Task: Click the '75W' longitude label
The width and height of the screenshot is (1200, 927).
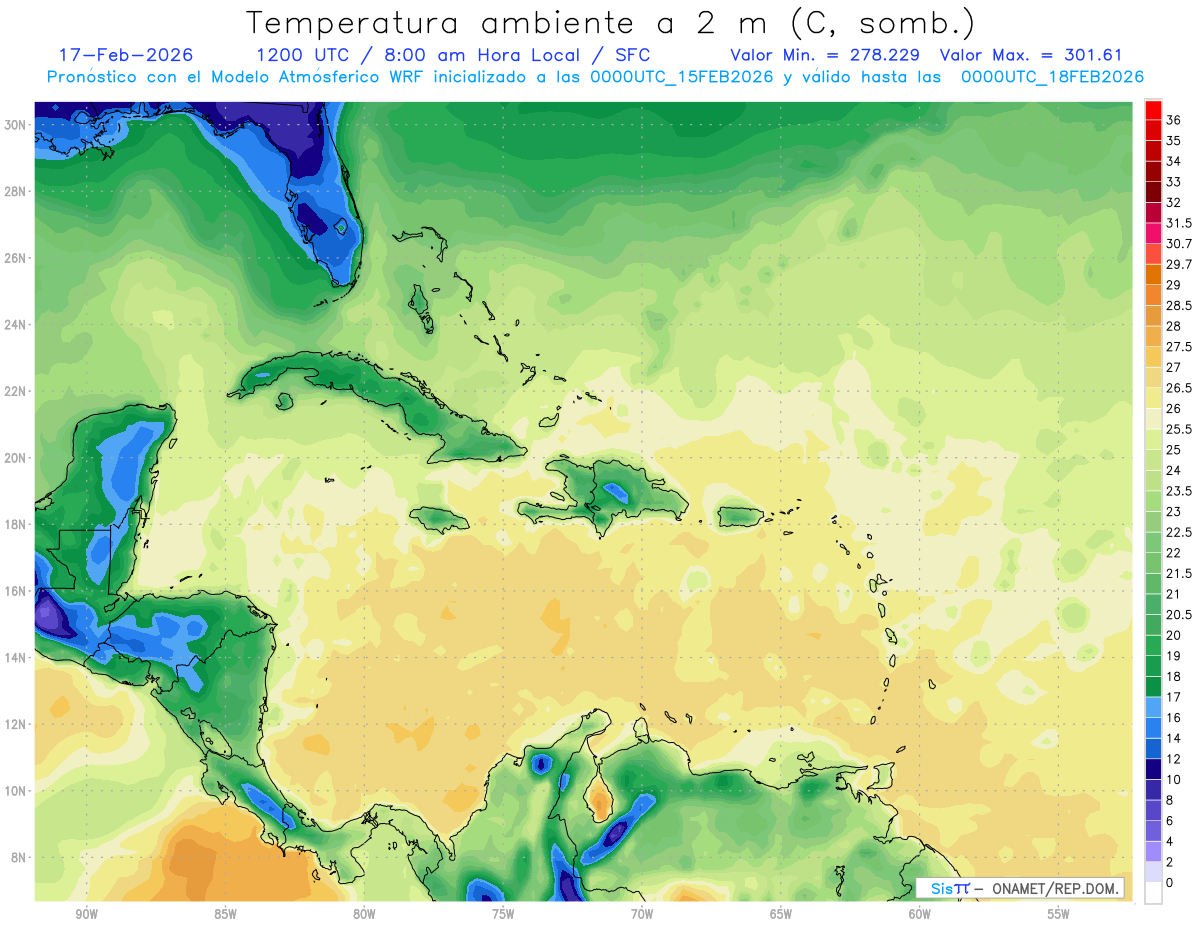Action: (x=503, y=914)
